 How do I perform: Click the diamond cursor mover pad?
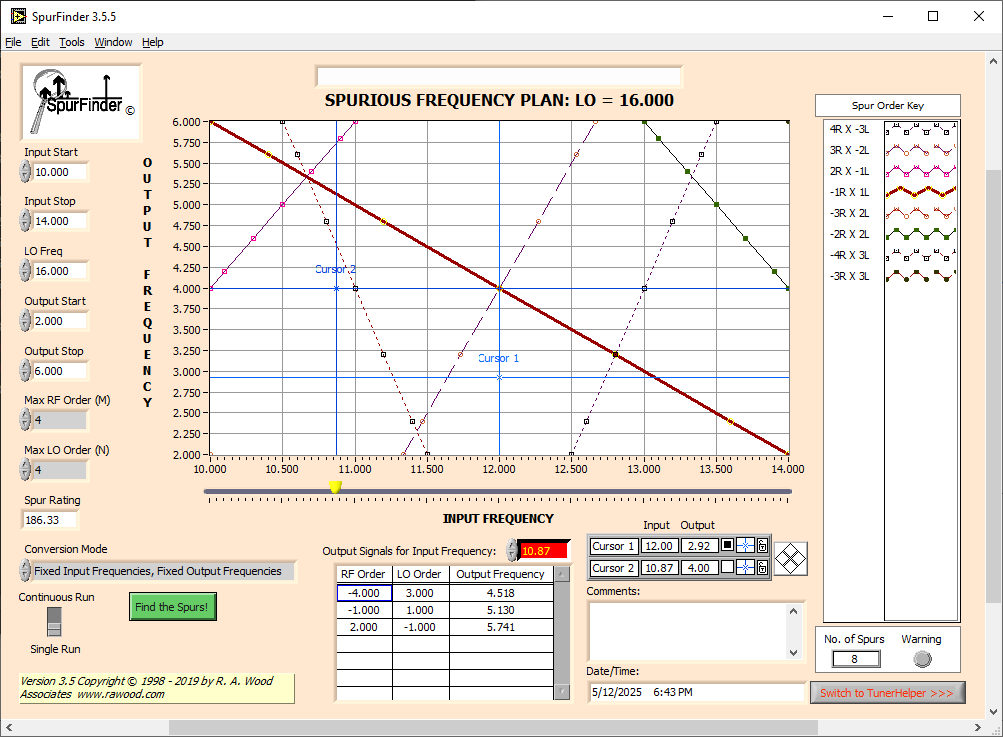[x=791, y=558]
